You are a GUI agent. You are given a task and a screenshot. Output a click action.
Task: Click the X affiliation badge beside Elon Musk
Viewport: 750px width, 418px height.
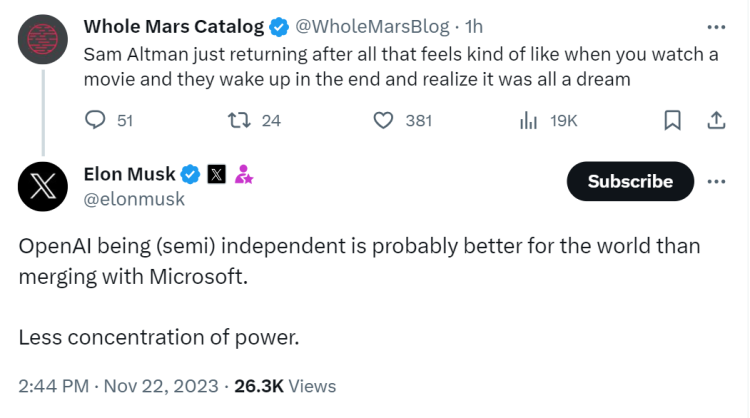pyautogui.click(x=217, y=175)
